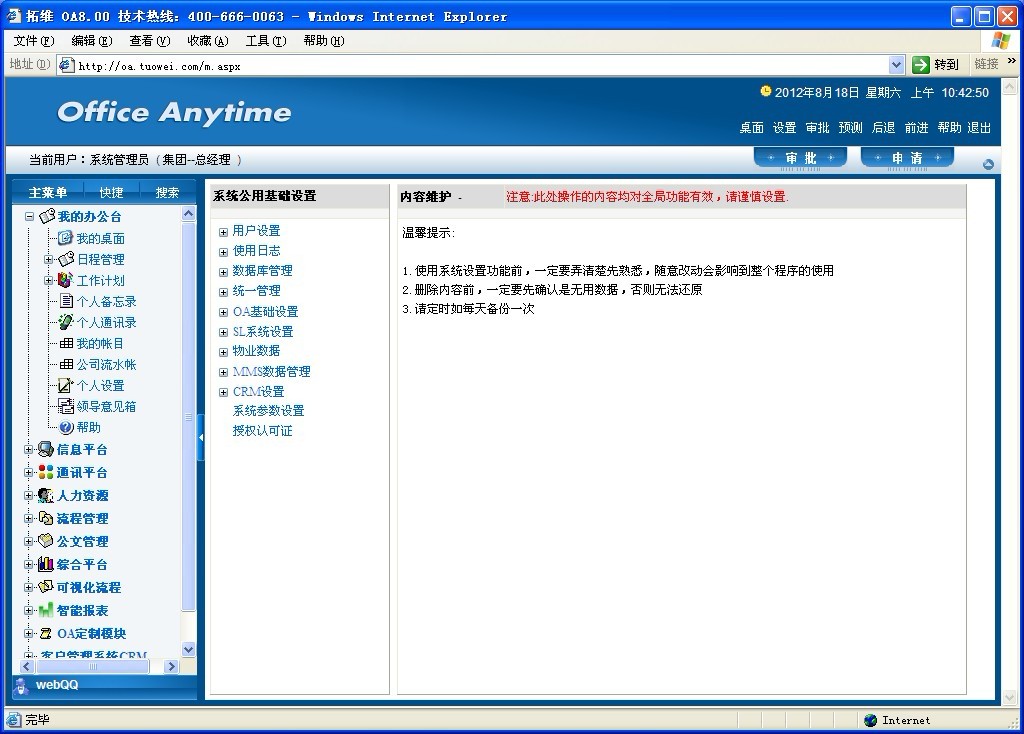This screenshot has width=1024, height=734.
Task: Open the 工具(T) menu
Action: (x=265, y=41)
